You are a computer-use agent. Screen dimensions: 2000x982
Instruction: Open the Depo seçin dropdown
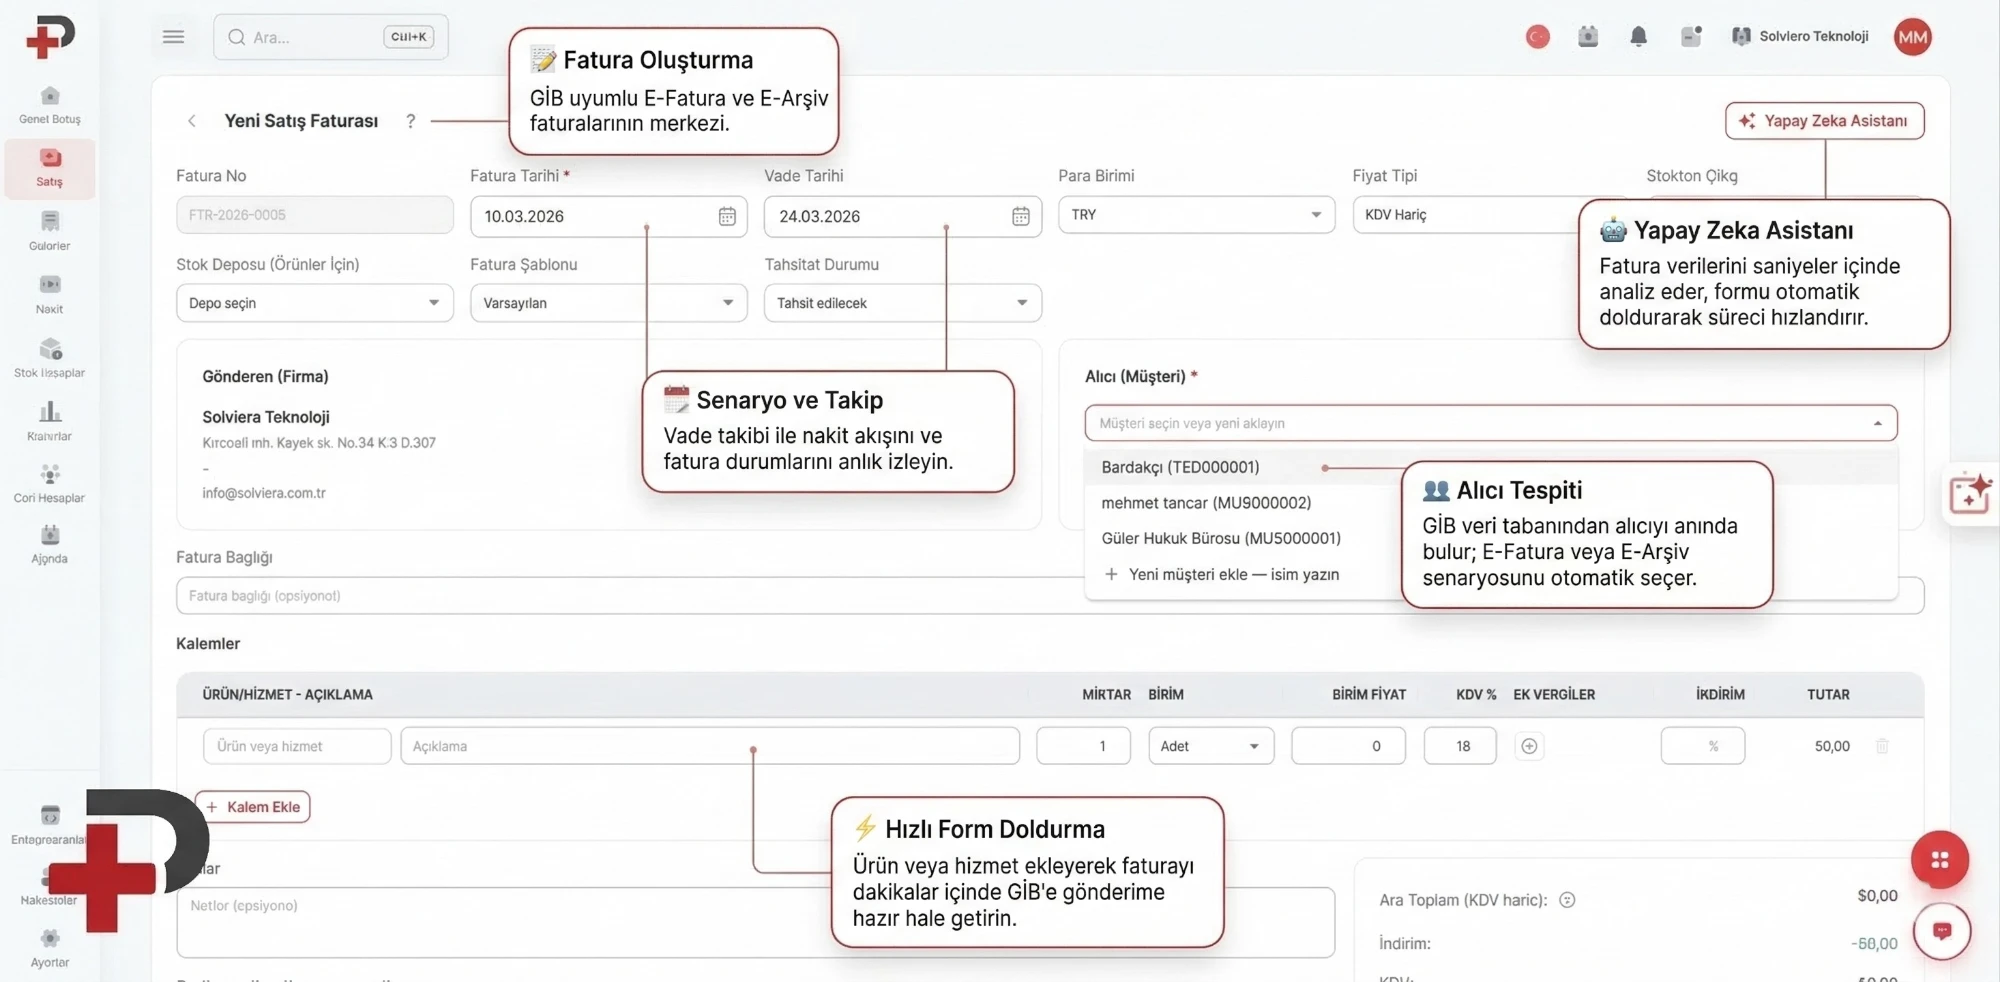click(x=314, y=303)
